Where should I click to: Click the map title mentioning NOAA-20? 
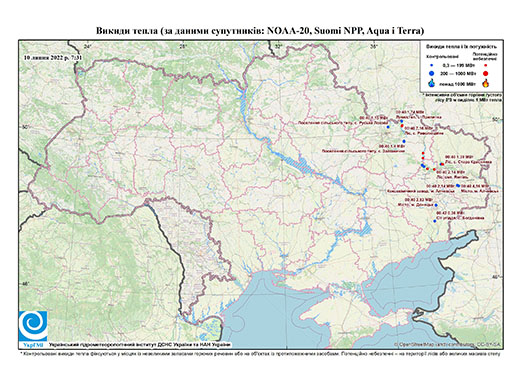tap(260, 31)
